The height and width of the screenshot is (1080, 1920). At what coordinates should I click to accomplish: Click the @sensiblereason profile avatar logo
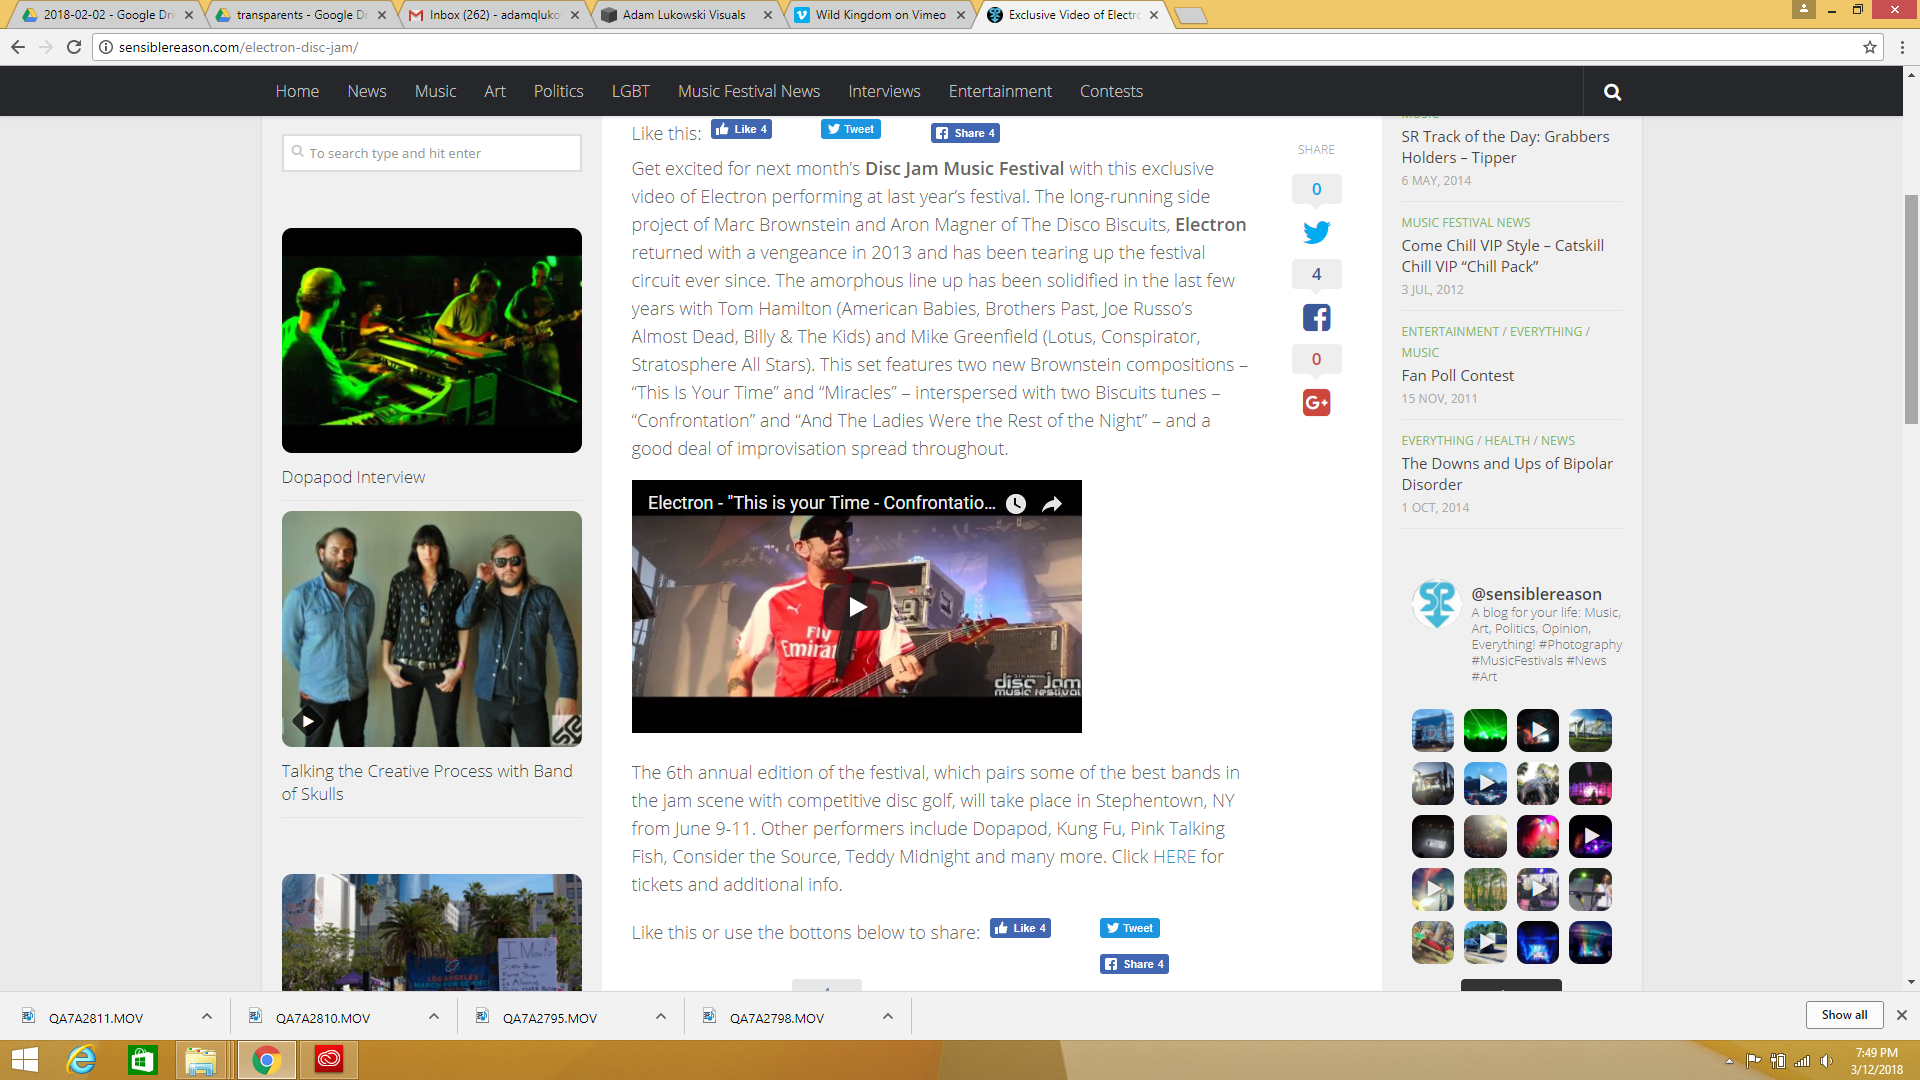1435,603
